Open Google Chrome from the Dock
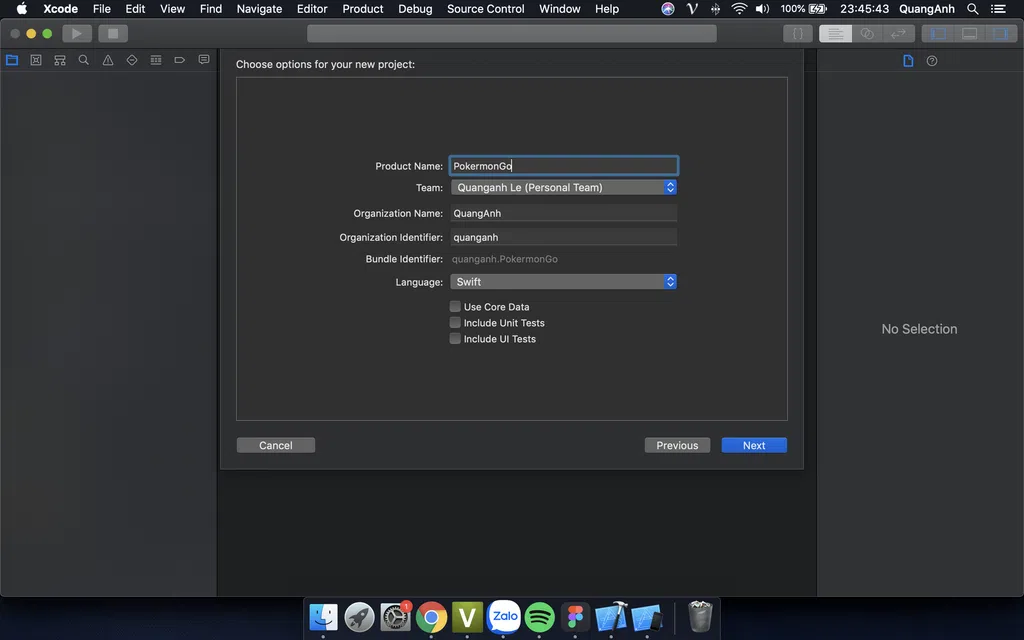This screenshot has height=640, width=1024. 431,617
